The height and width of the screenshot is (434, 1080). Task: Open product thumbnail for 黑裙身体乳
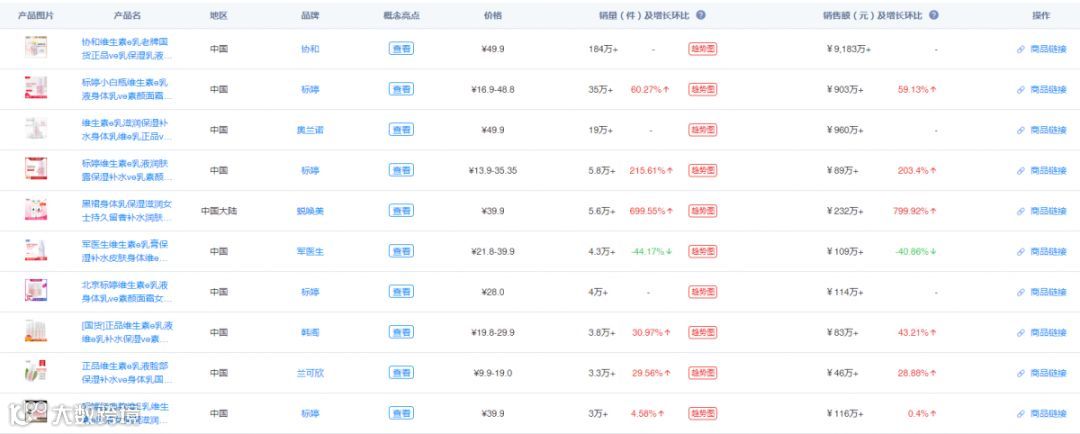tap(36, 209)
